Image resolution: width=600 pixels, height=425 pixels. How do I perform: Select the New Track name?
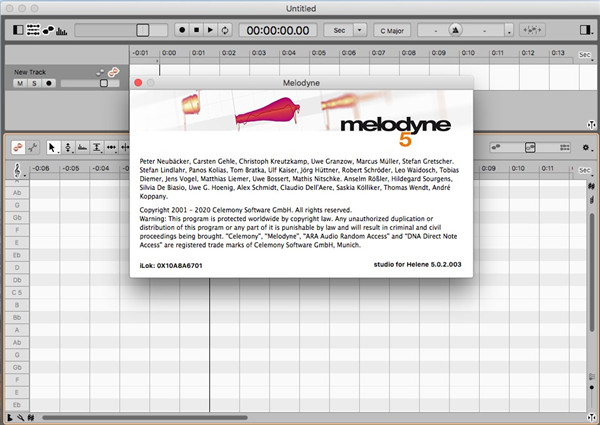click(29, 72)
